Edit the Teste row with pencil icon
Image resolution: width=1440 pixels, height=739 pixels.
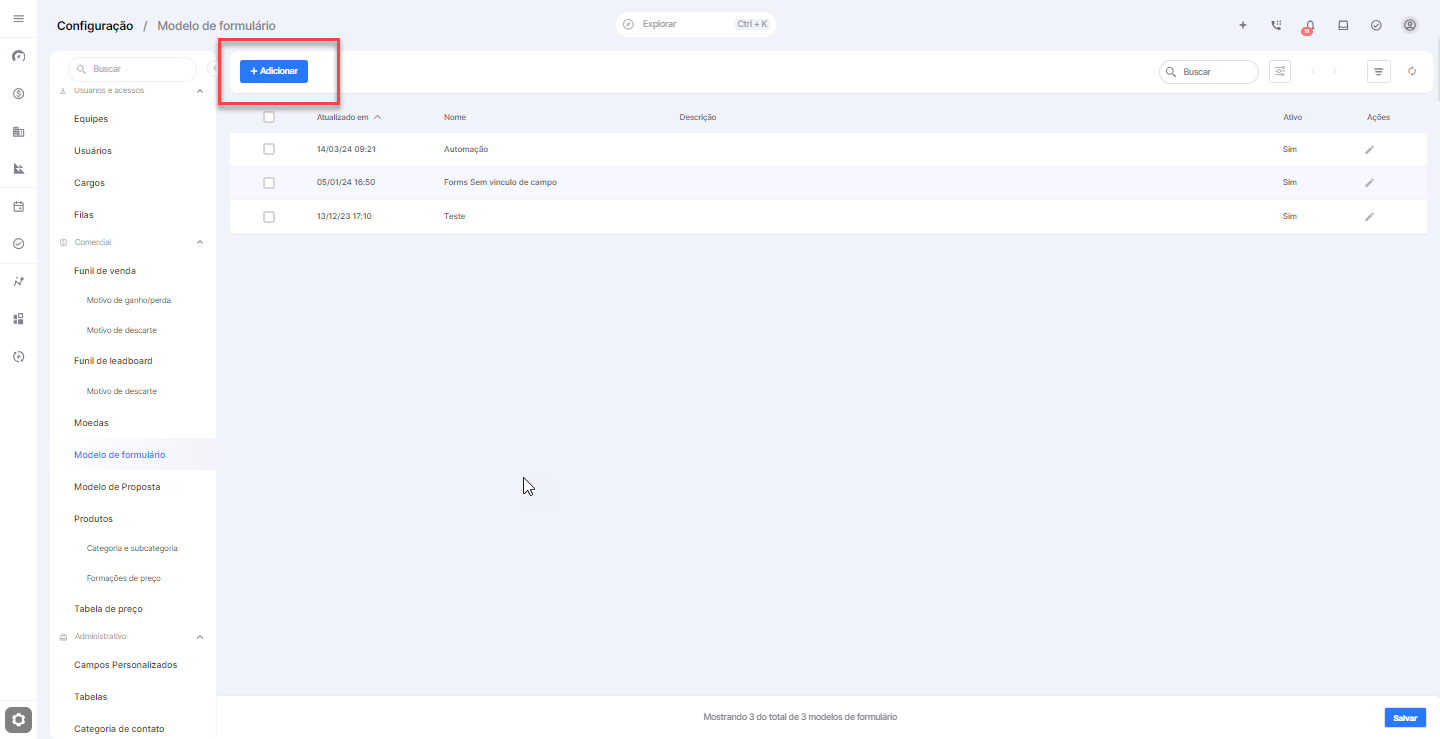1370,216
